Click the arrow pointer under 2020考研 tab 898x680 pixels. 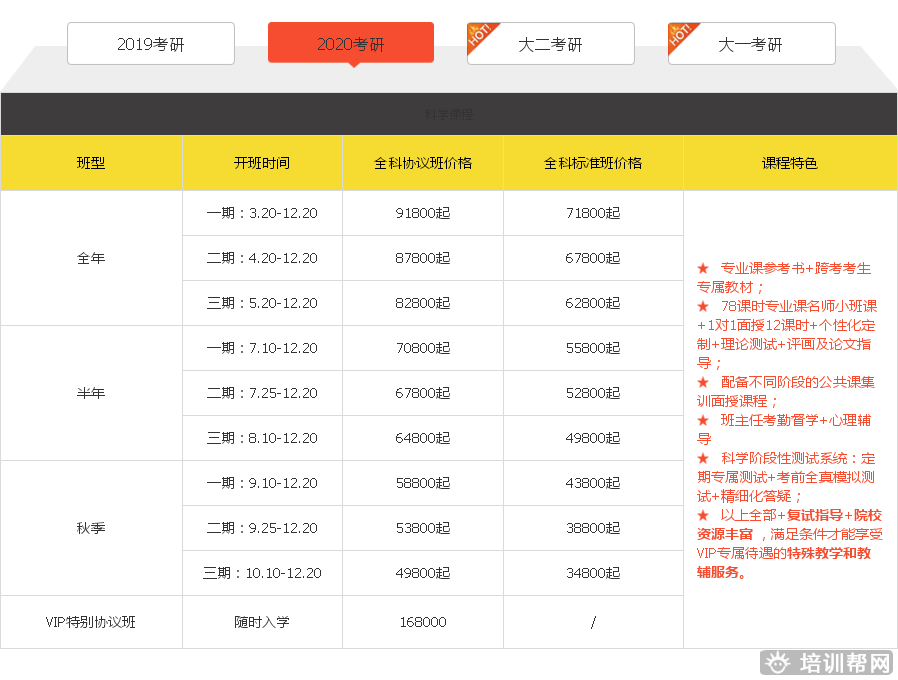(x=351, y=64)
